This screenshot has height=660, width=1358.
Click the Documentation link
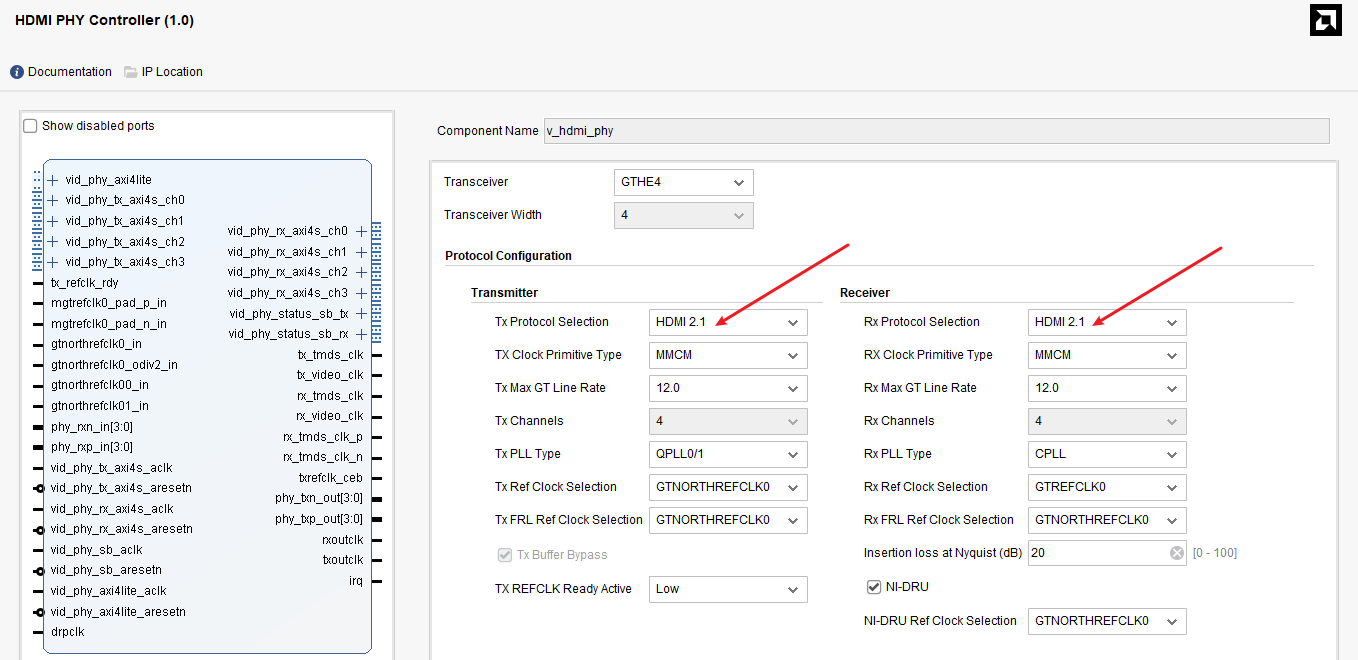[70, 72]
